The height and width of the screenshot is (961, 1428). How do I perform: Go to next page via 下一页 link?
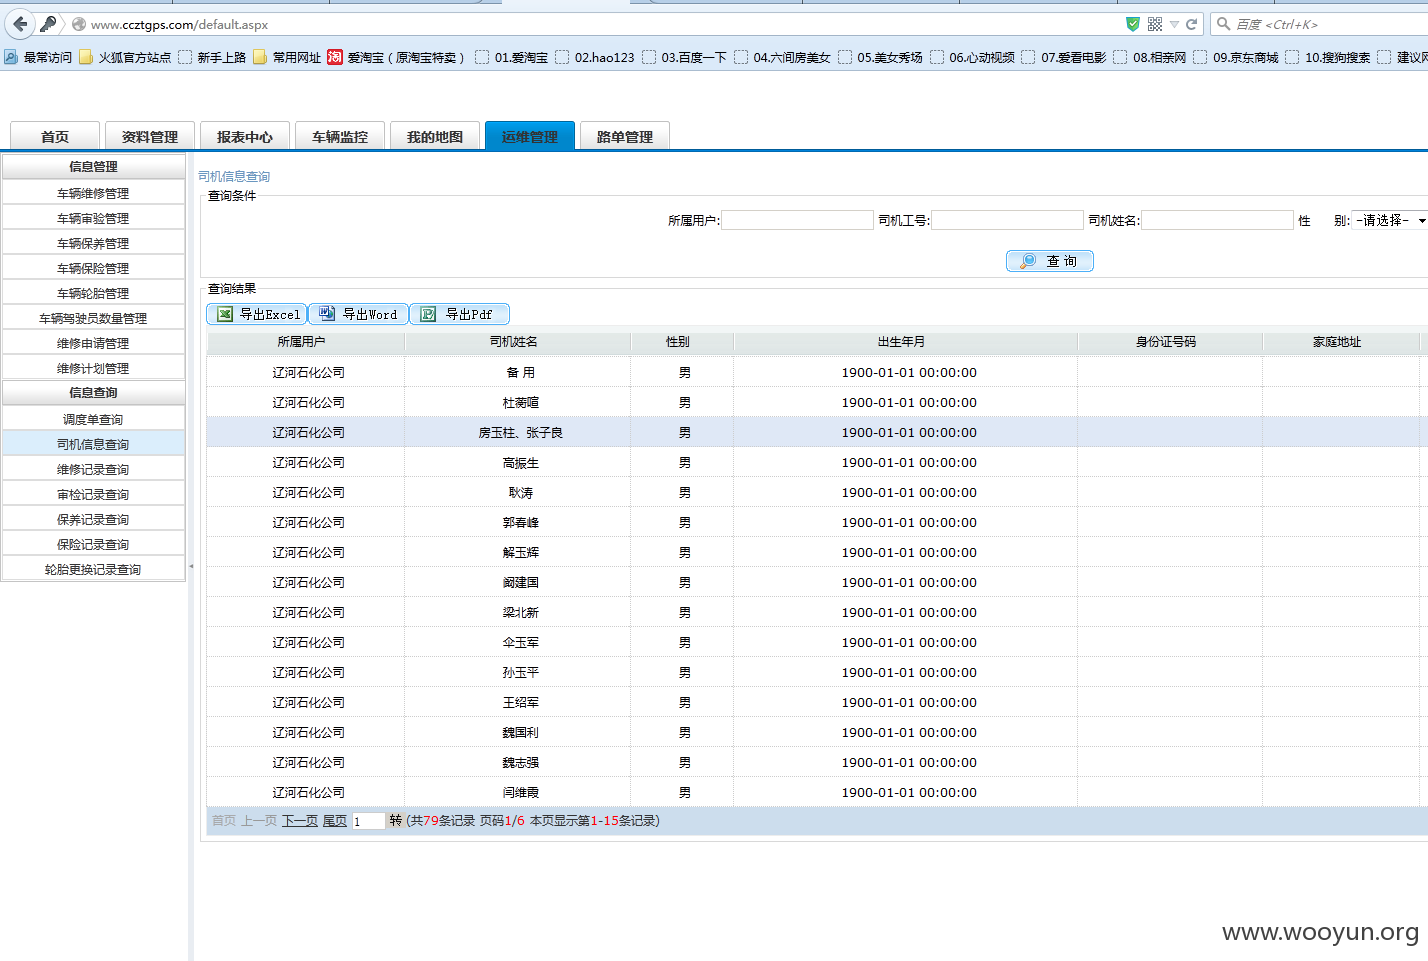(x=300, y=821)
